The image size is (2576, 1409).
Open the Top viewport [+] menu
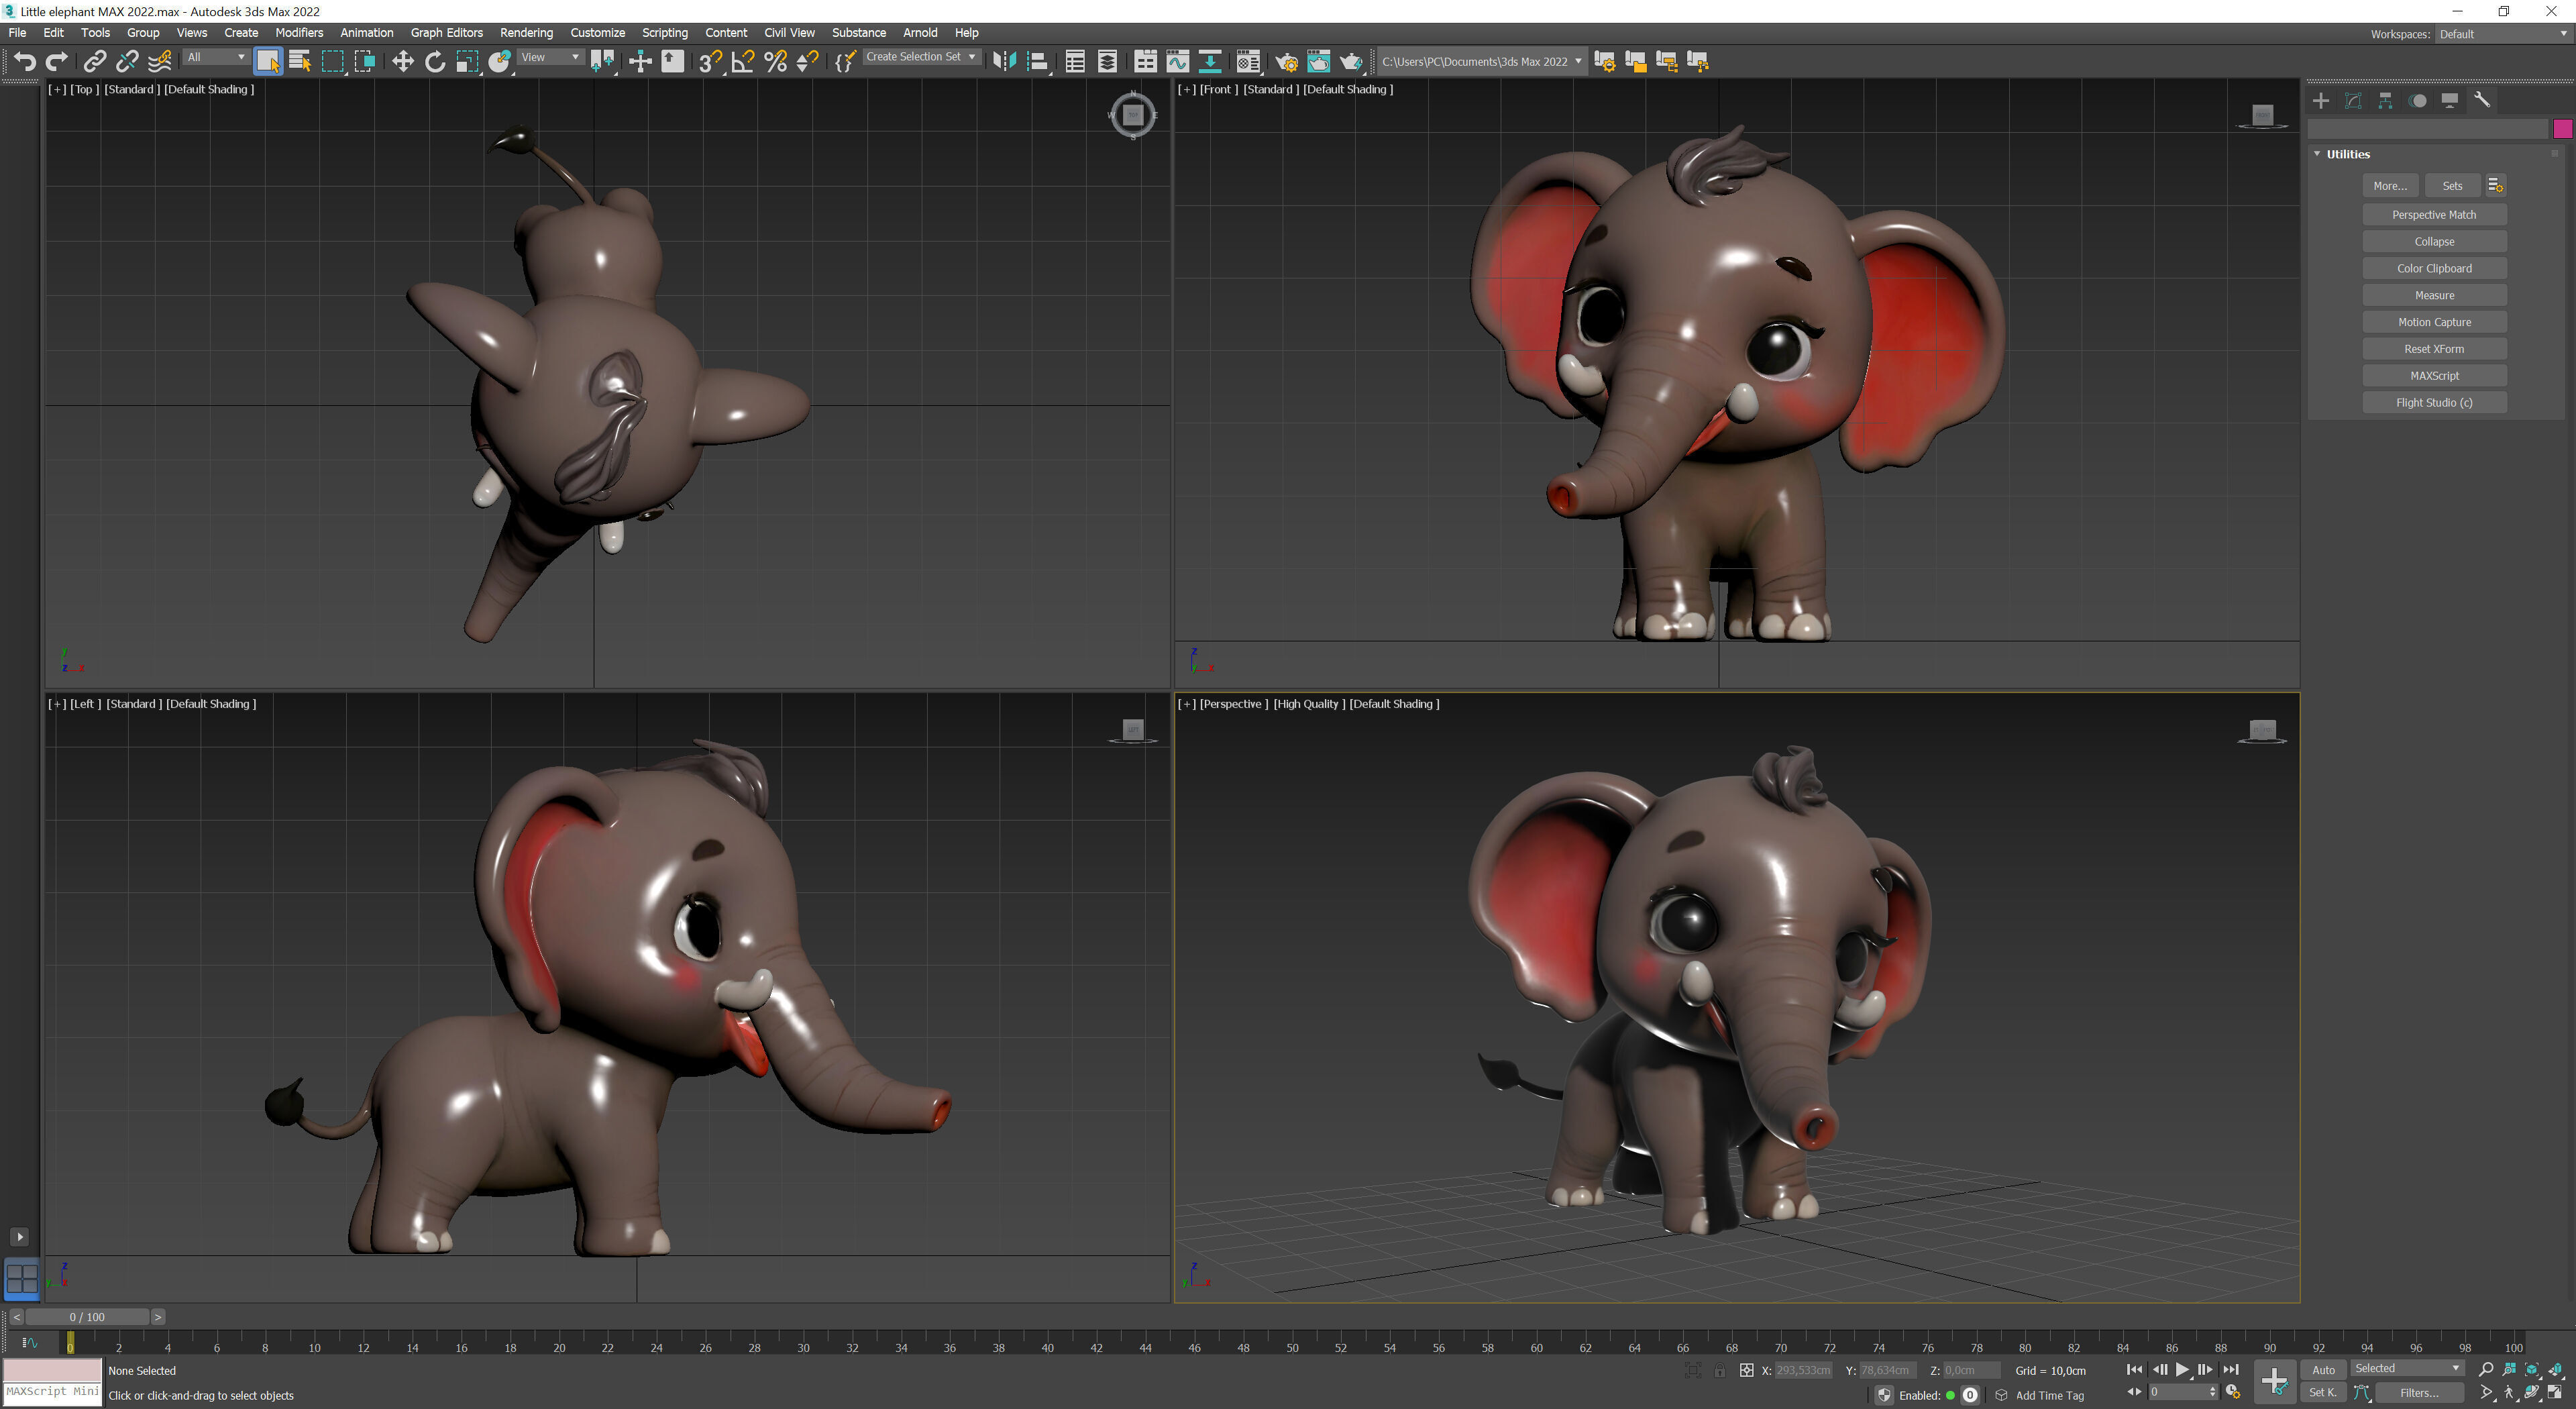pyautogui.click(x=57, y=89)
